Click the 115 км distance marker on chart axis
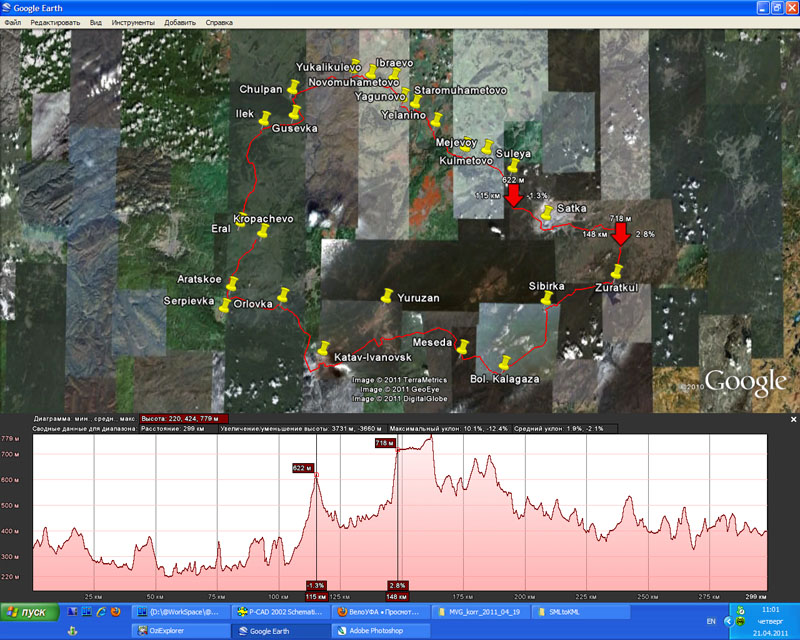This screenshot has height=640, width=800. click(316, 597)
